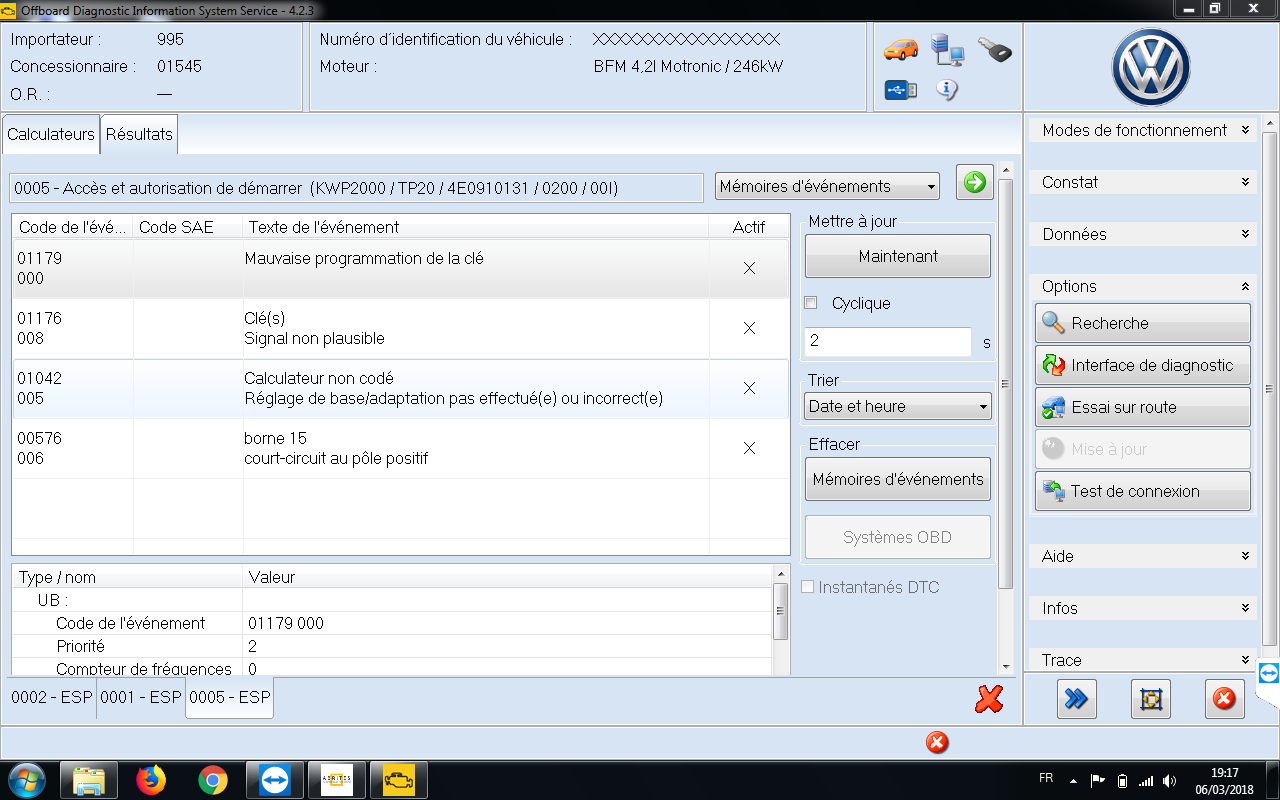Image resolution: width=1280 pixels, height=800 pixels.
Task: Click the USB connection status icon
Action: pos(900,91)
